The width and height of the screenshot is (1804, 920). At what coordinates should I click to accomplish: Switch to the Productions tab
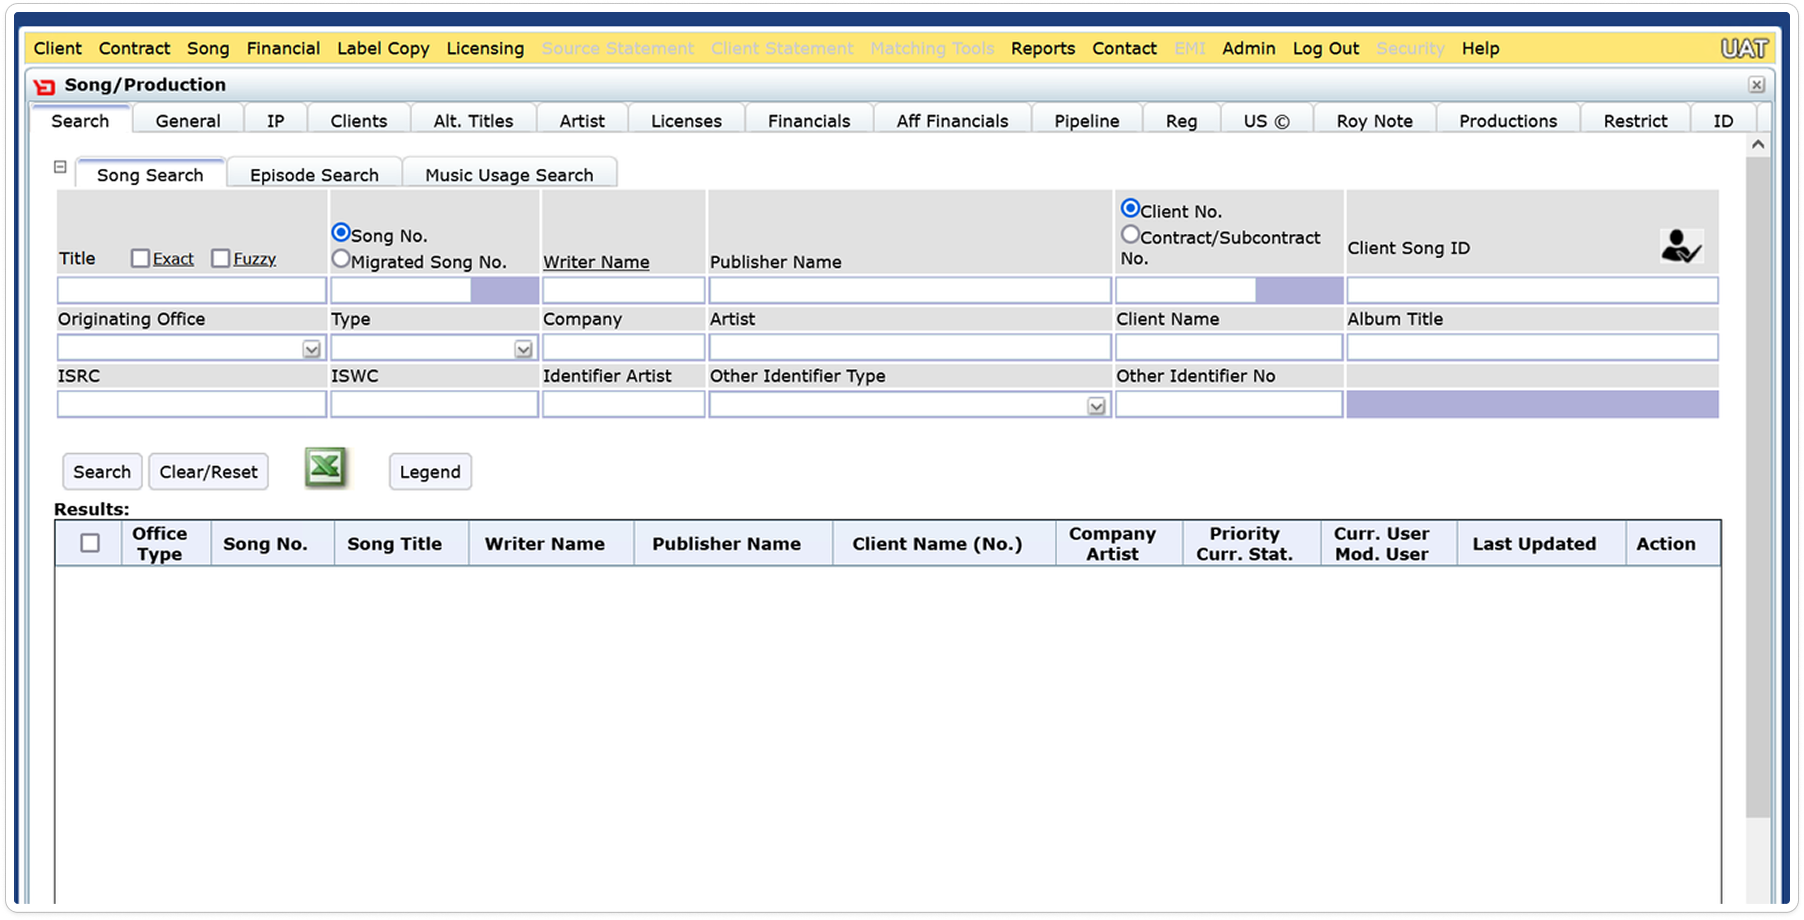coord(1508,120)
